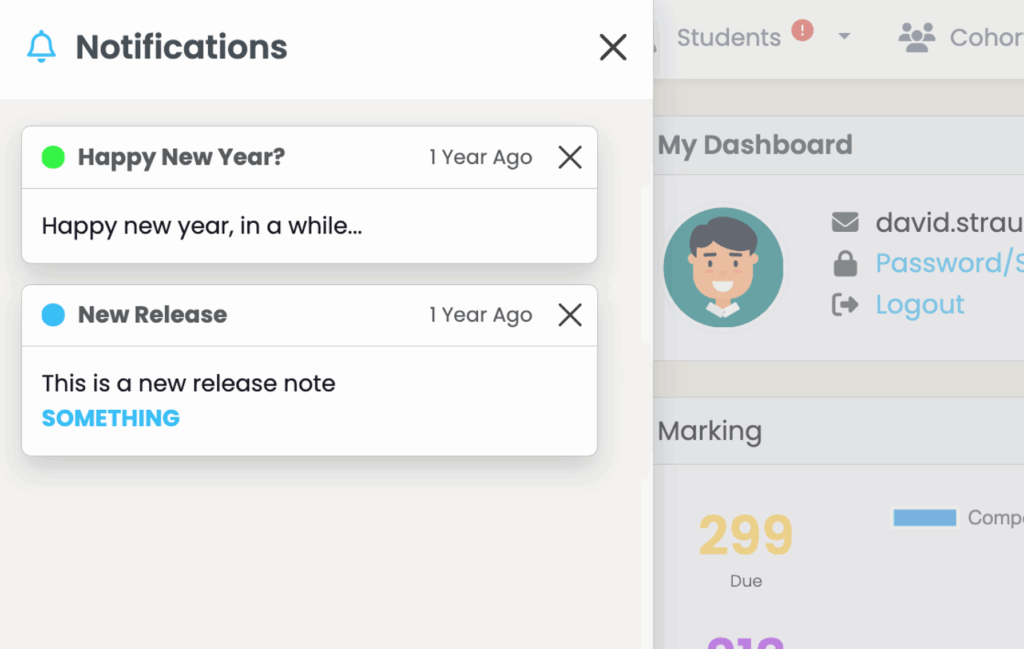Close the Notifications panel
The image size is (1024, 649).
(x=612, y=47)
